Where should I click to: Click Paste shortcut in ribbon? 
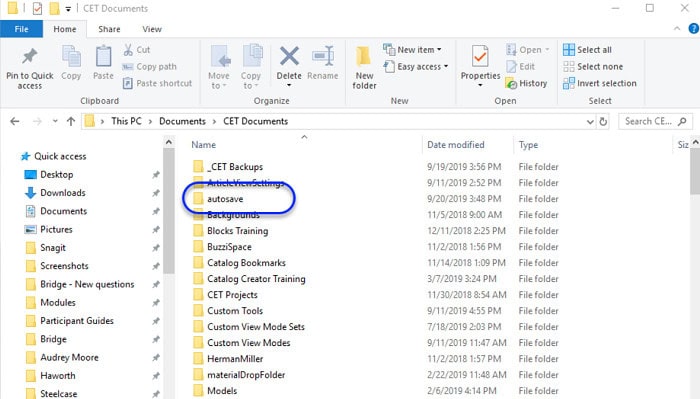click(158, 83)
